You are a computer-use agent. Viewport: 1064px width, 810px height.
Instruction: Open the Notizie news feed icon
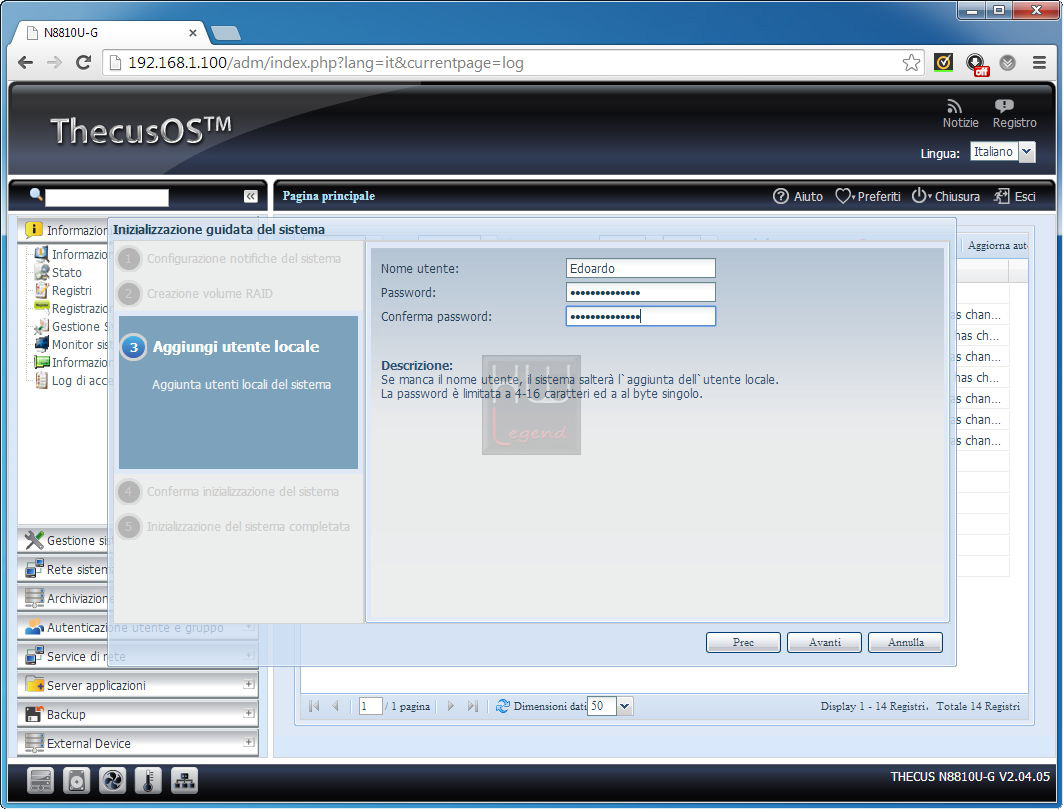point(954,107)
